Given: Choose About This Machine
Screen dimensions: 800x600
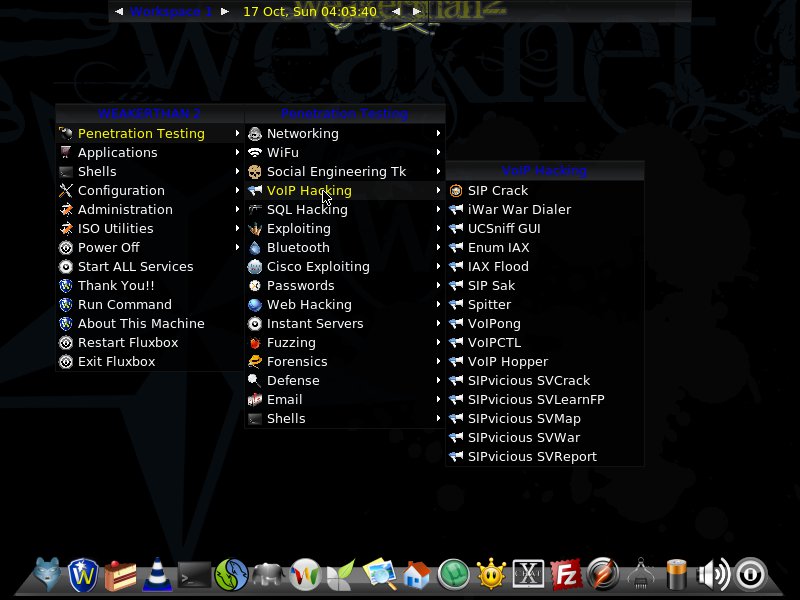Looking at the screenshot, I should coord(150,323).
